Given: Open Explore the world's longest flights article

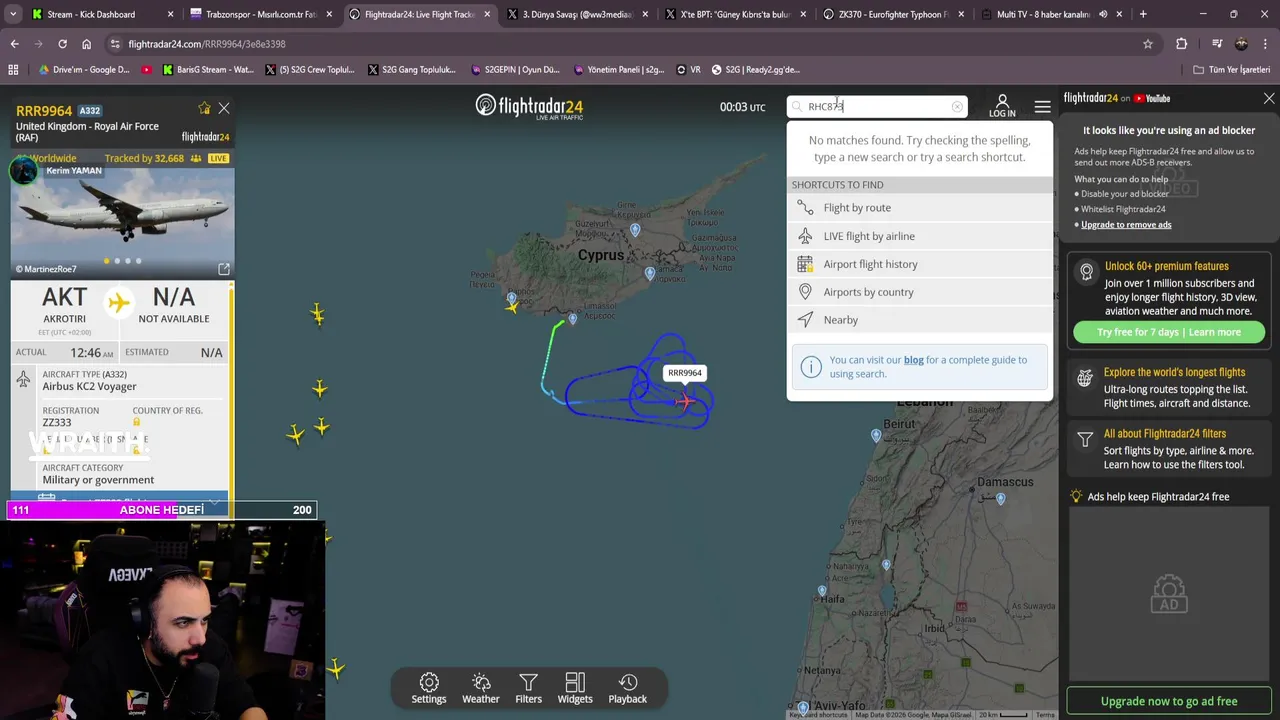Looking at the screenshot, I should (1168, 387).
